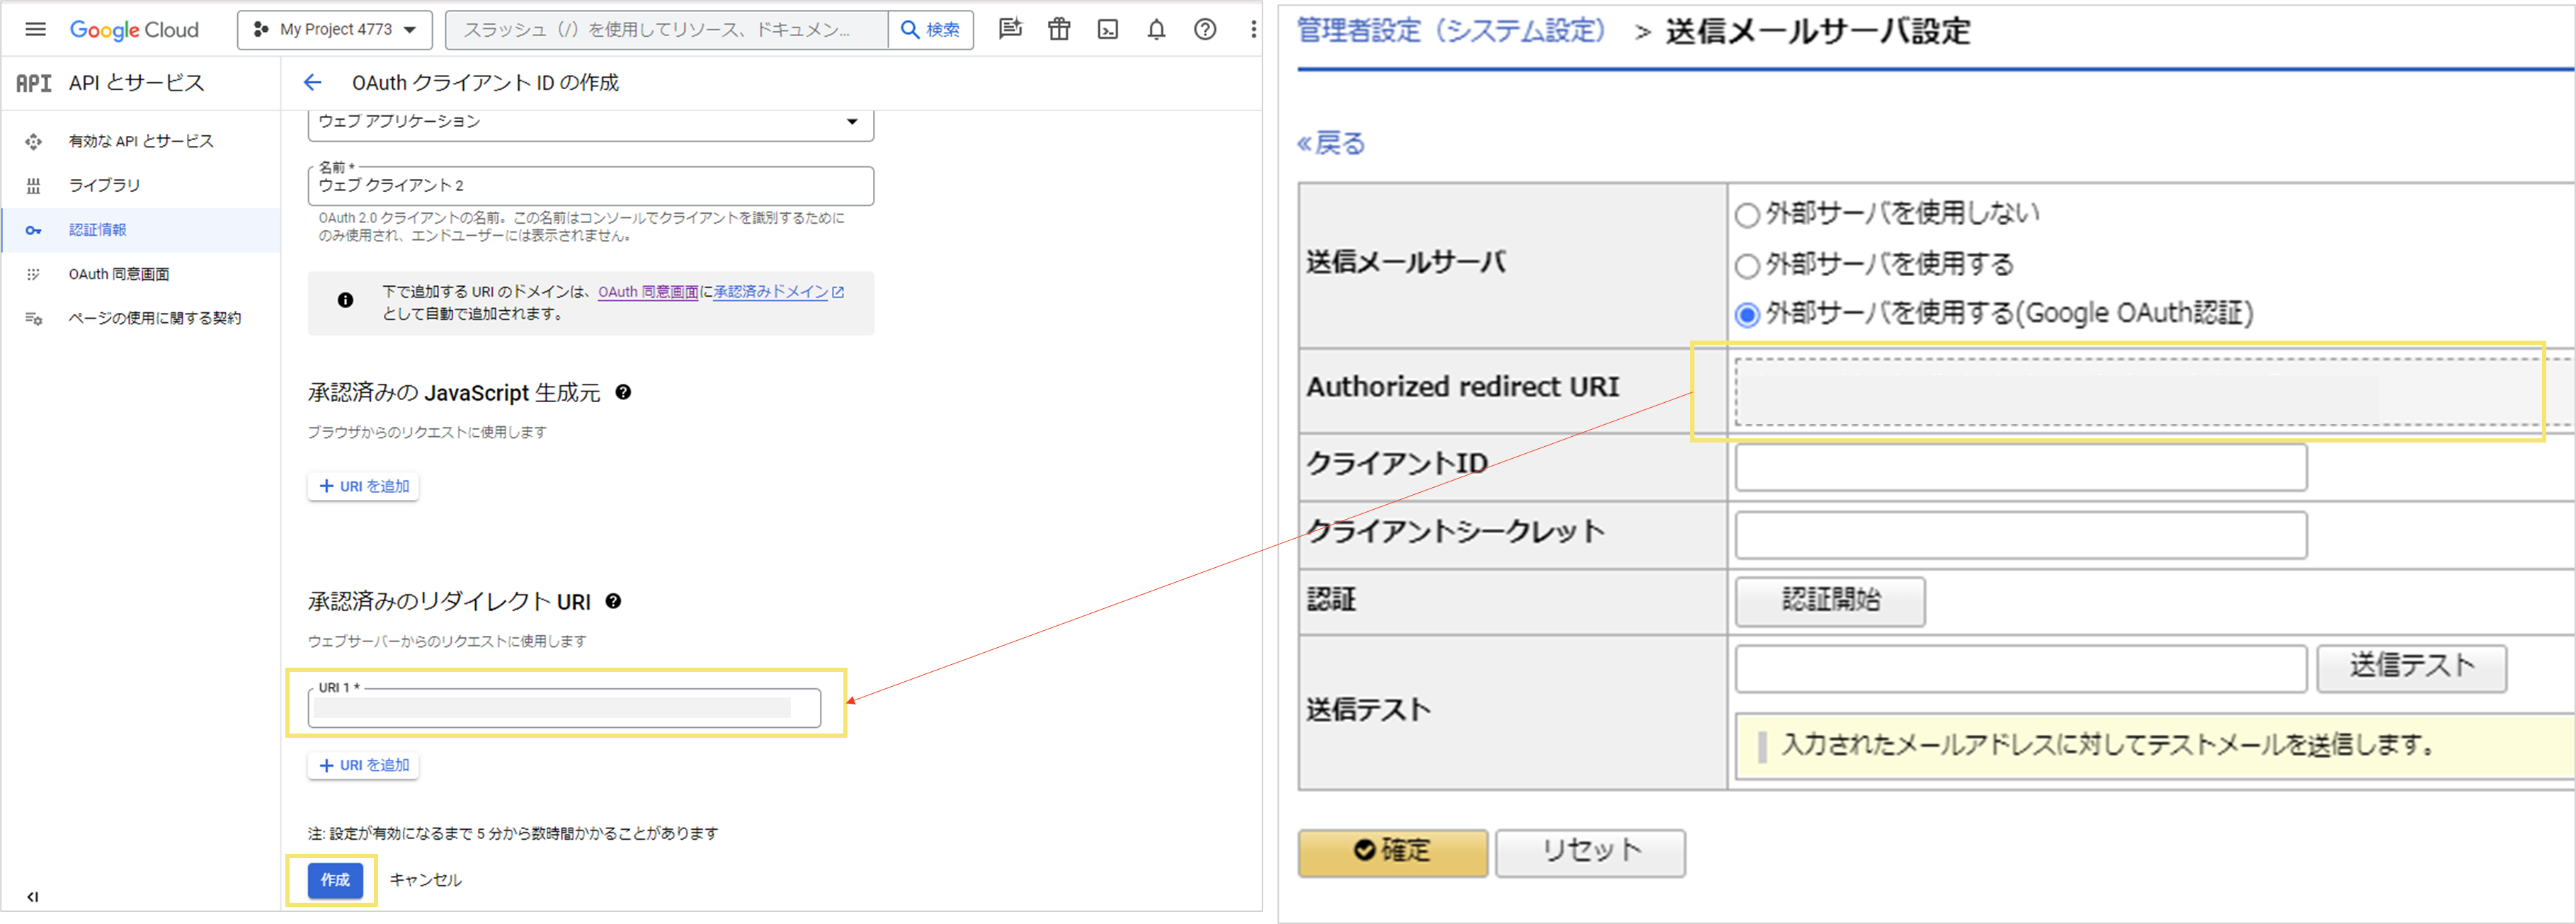This screenshot has width=2576, height=924.
Task: Click the free trial gift icon
Action: point(1059,29)
